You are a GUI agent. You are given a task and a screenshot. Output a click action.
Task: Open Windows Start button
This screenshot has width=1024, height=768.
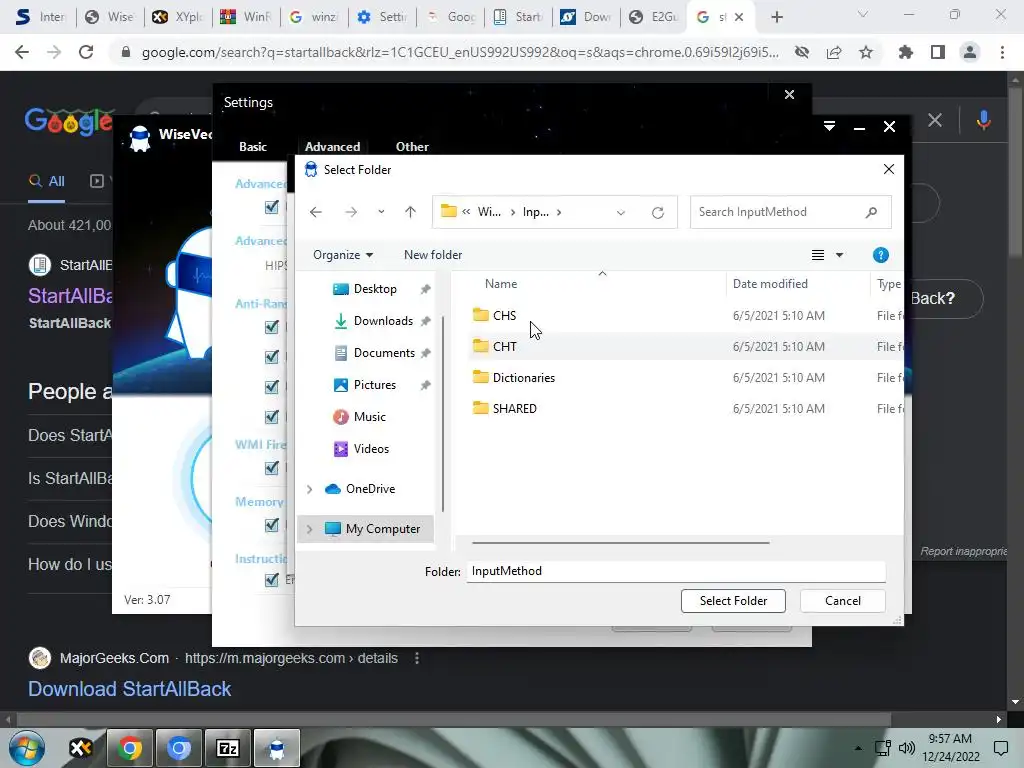(26, 748)
